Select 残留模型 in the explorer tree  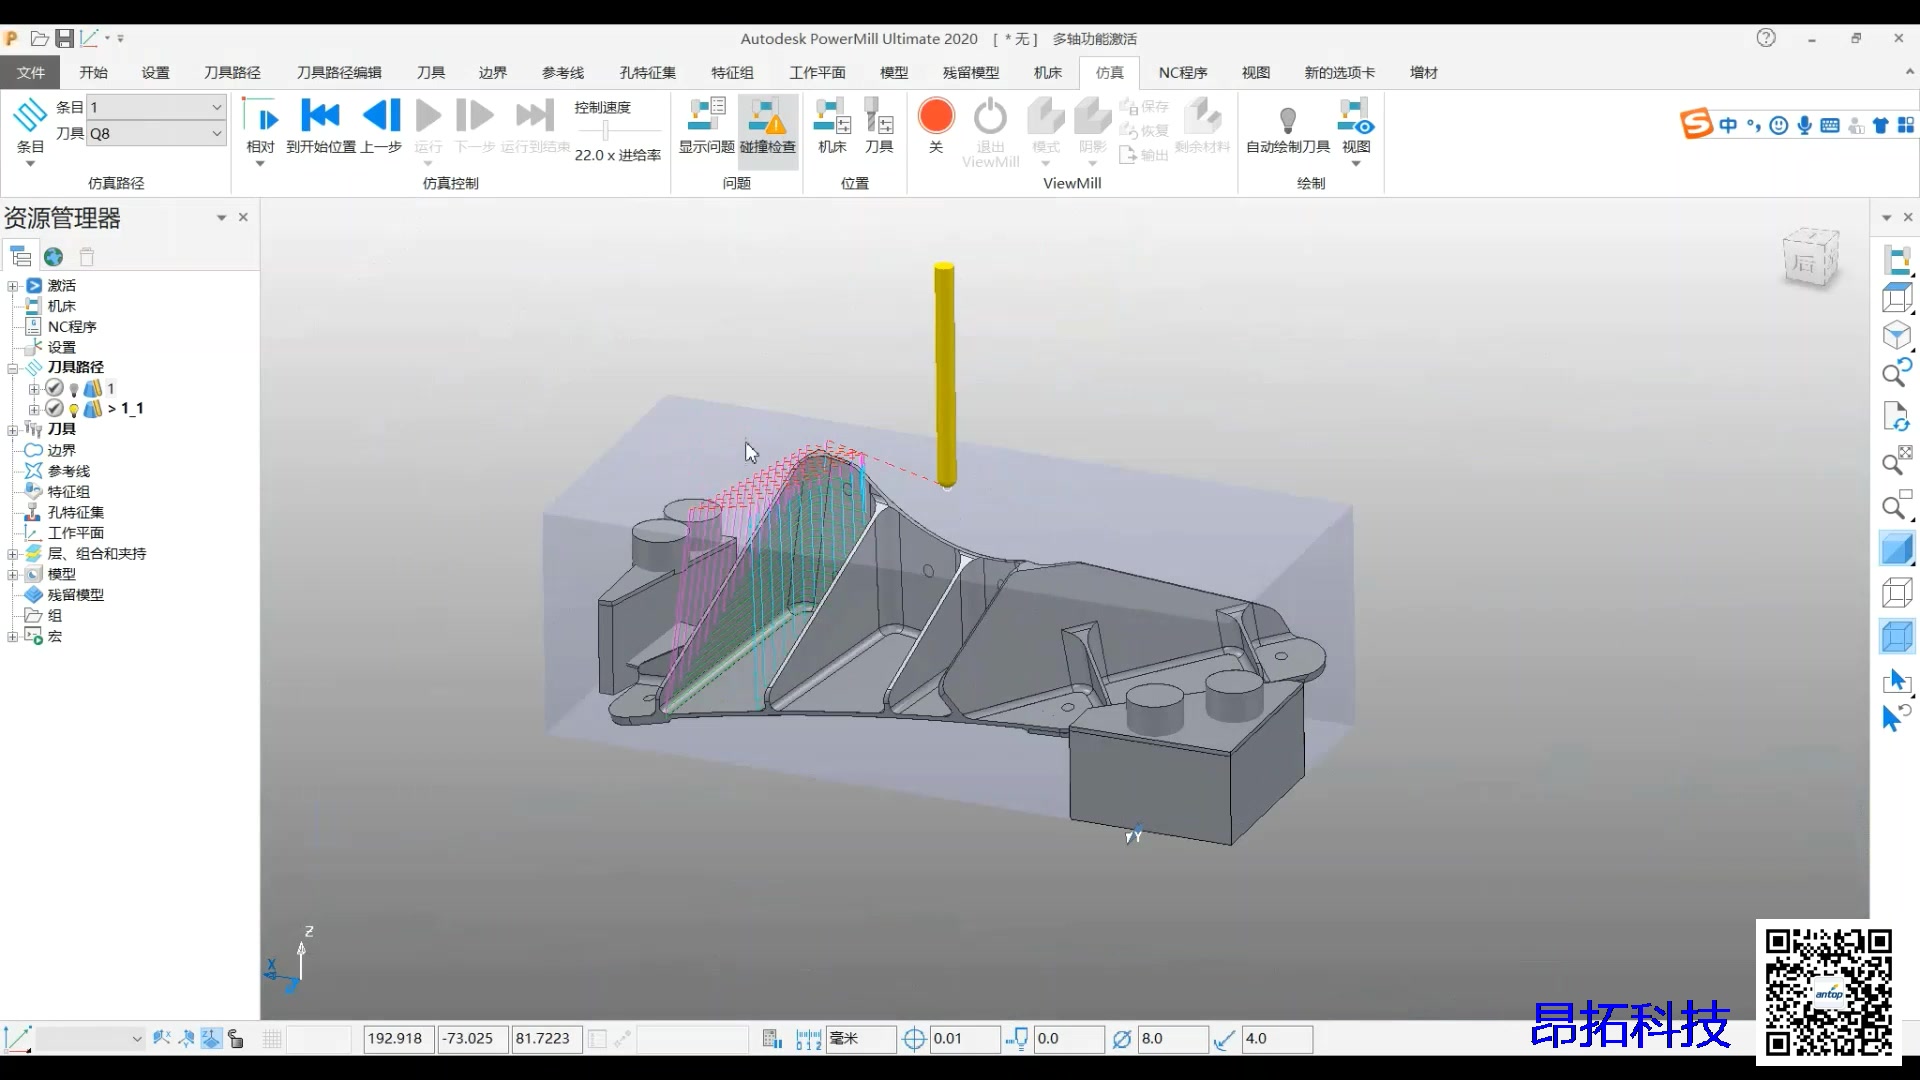tap(76, 594)
